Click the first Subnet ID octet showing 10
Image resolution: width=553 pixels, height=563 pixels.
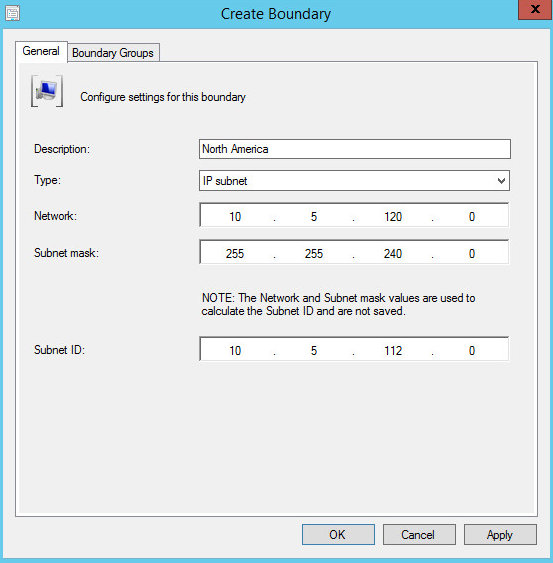coord(235,350)
